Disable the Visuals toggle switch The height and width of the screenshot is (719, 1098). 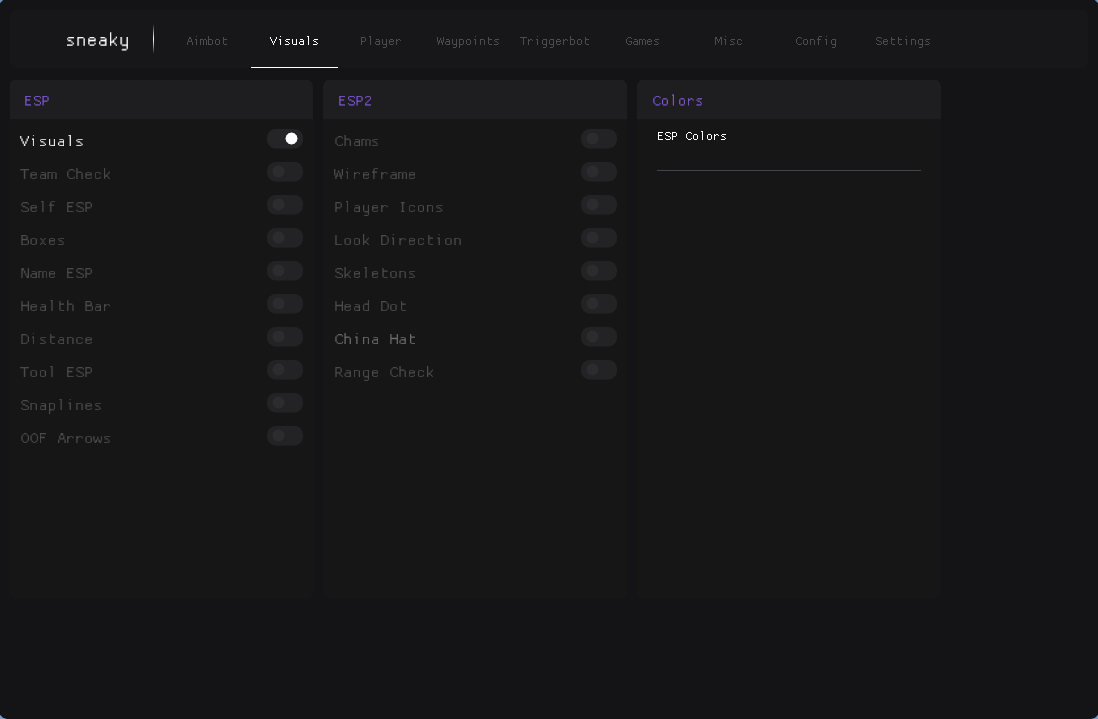coord(285,139)
